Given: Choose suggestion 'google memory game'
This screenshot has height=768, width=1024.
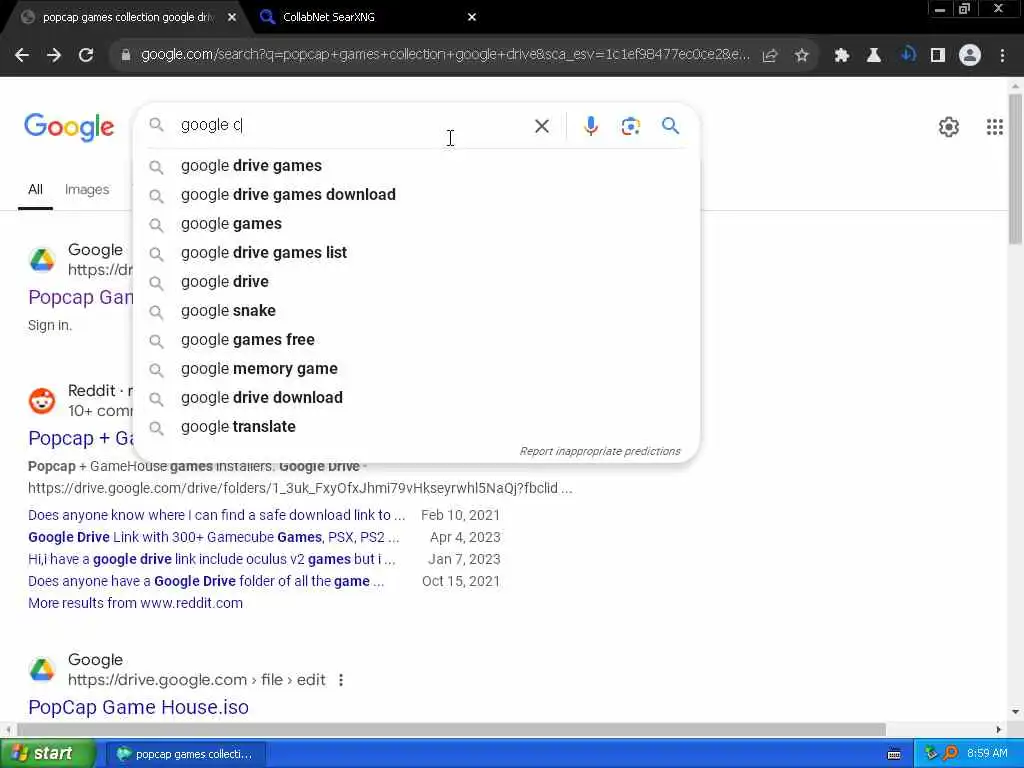Looking at the screenshot, I should (x=416, y=369).
